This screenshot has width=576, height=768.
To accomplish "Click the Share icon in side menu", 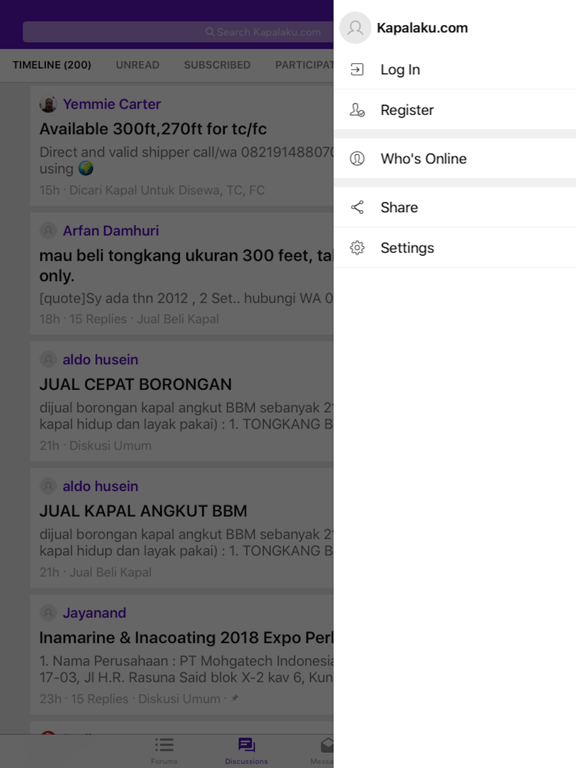I will point(357,207).
